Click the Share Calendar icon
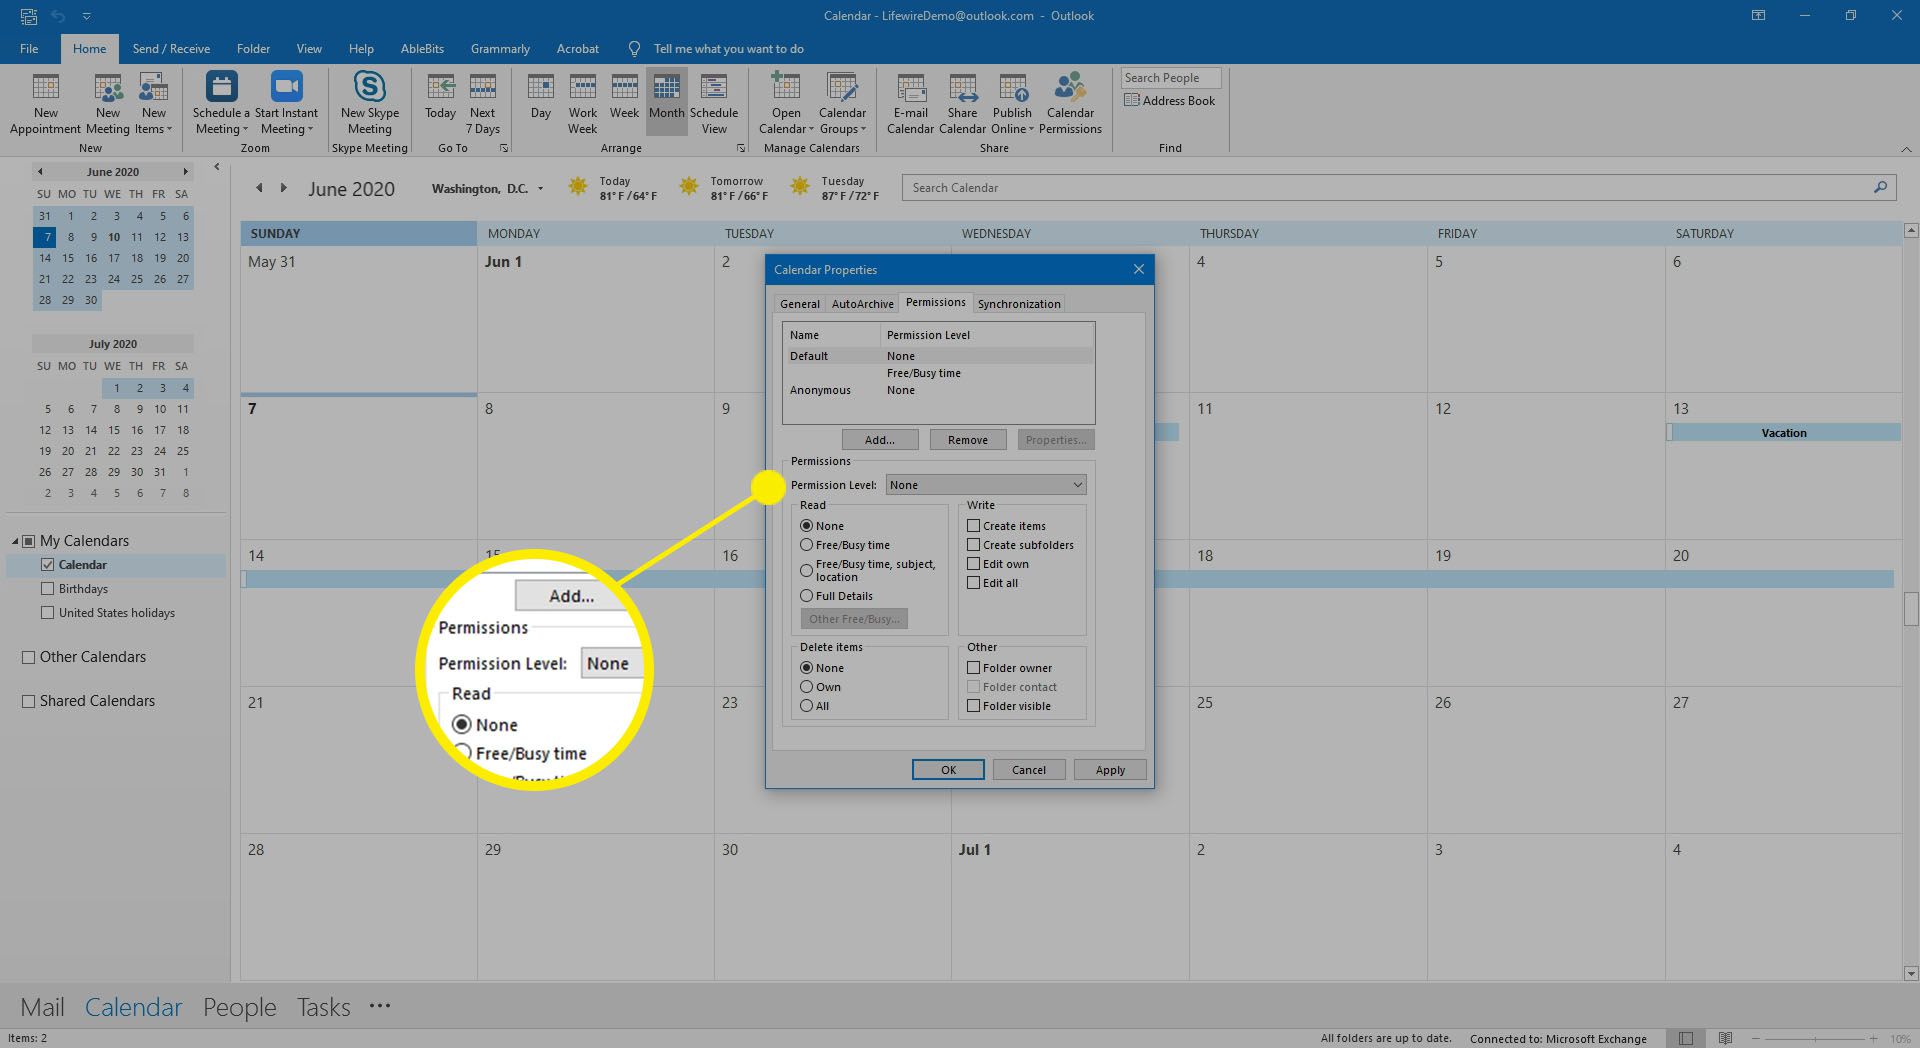Viewport: 1920px width, 1048px height. [963, 103]
